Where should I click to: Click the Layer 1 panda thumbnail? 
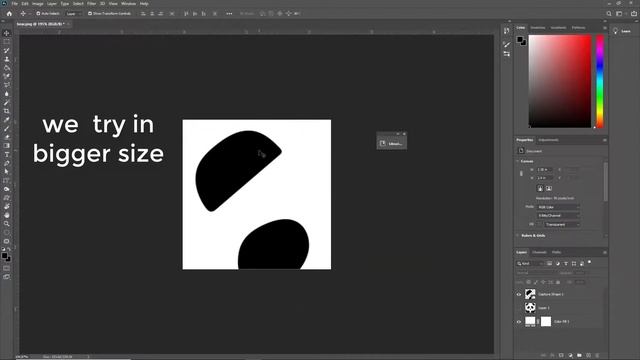(530, 308)
